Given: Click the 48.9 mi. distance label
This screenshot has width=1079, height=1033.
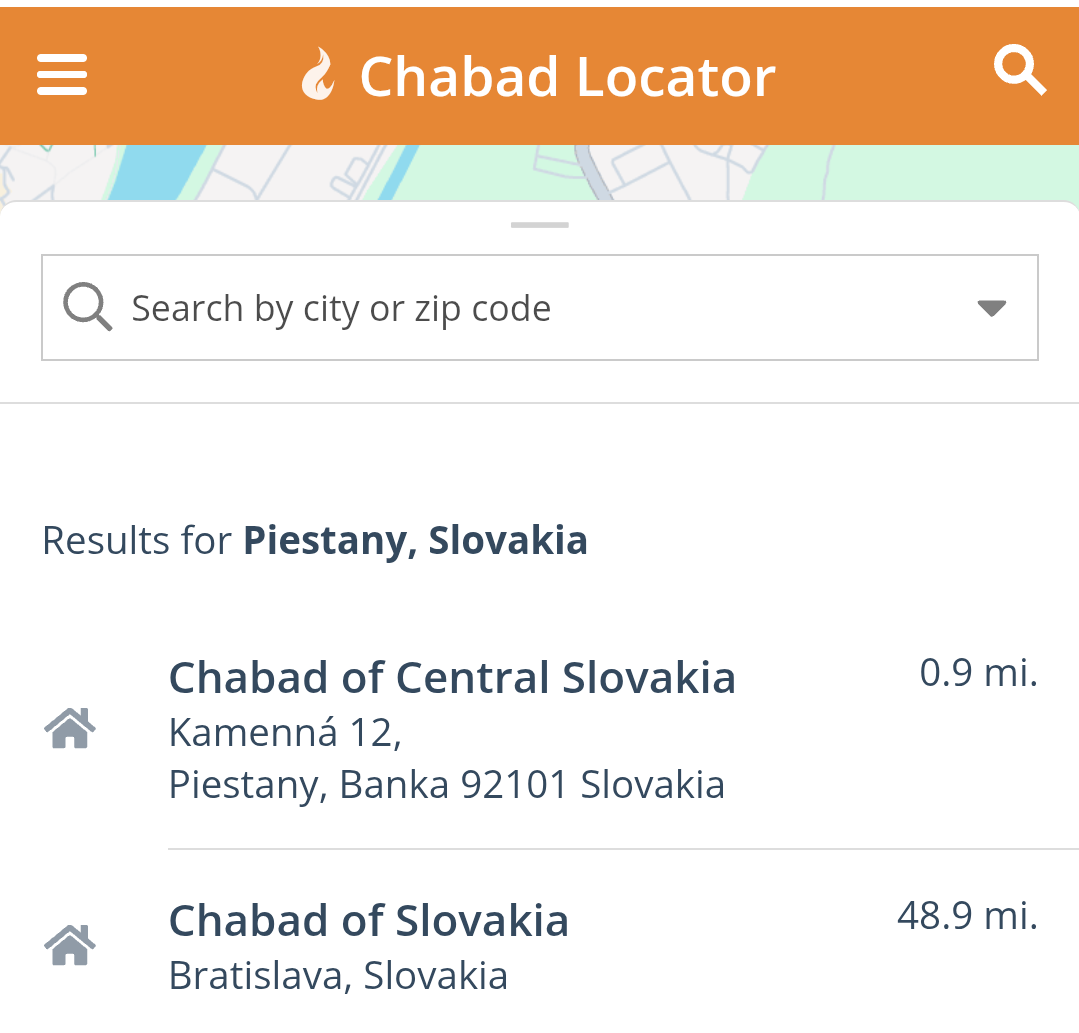Looking at the screenshot, I should [967, 915].
